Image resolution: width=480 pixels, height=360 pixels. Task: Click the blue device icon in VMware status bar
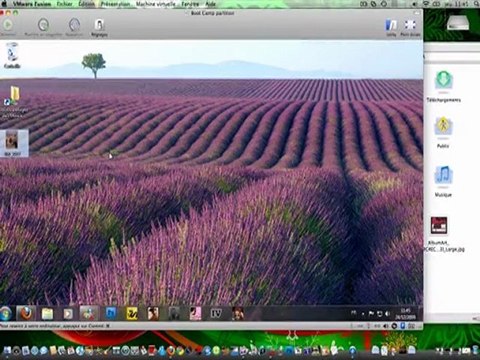pyautogui.click(x=403, y=326)
